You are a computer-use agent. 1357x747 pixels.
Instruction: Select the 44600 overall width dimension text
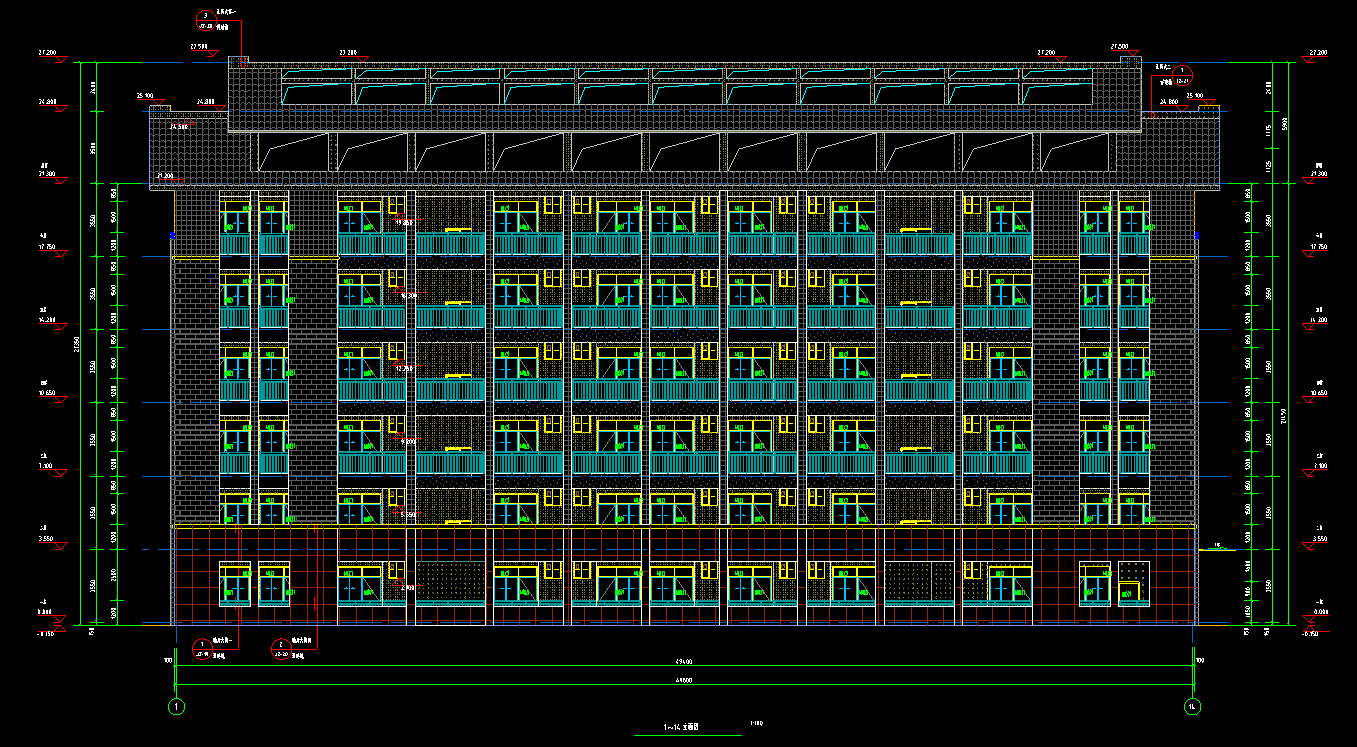(684, 680)
